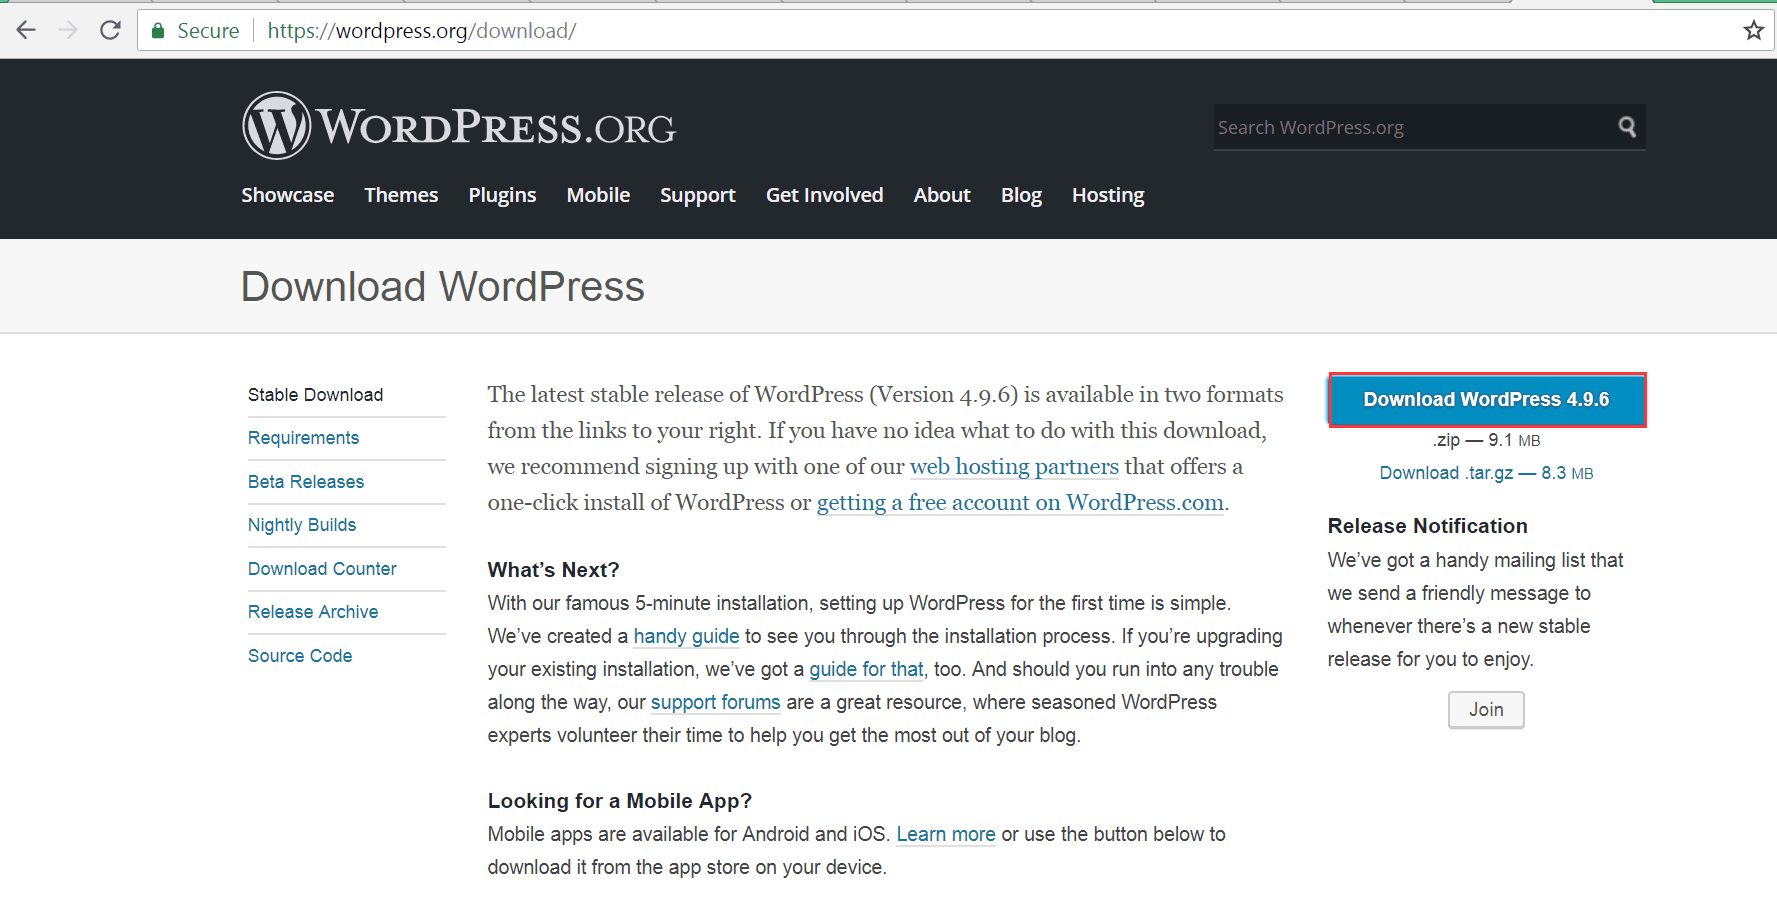Image resolution: width=1777 pixels, height=907 pixels.
Task: Open the Beta Releases sidebar link
Action: tap(306, 482)
